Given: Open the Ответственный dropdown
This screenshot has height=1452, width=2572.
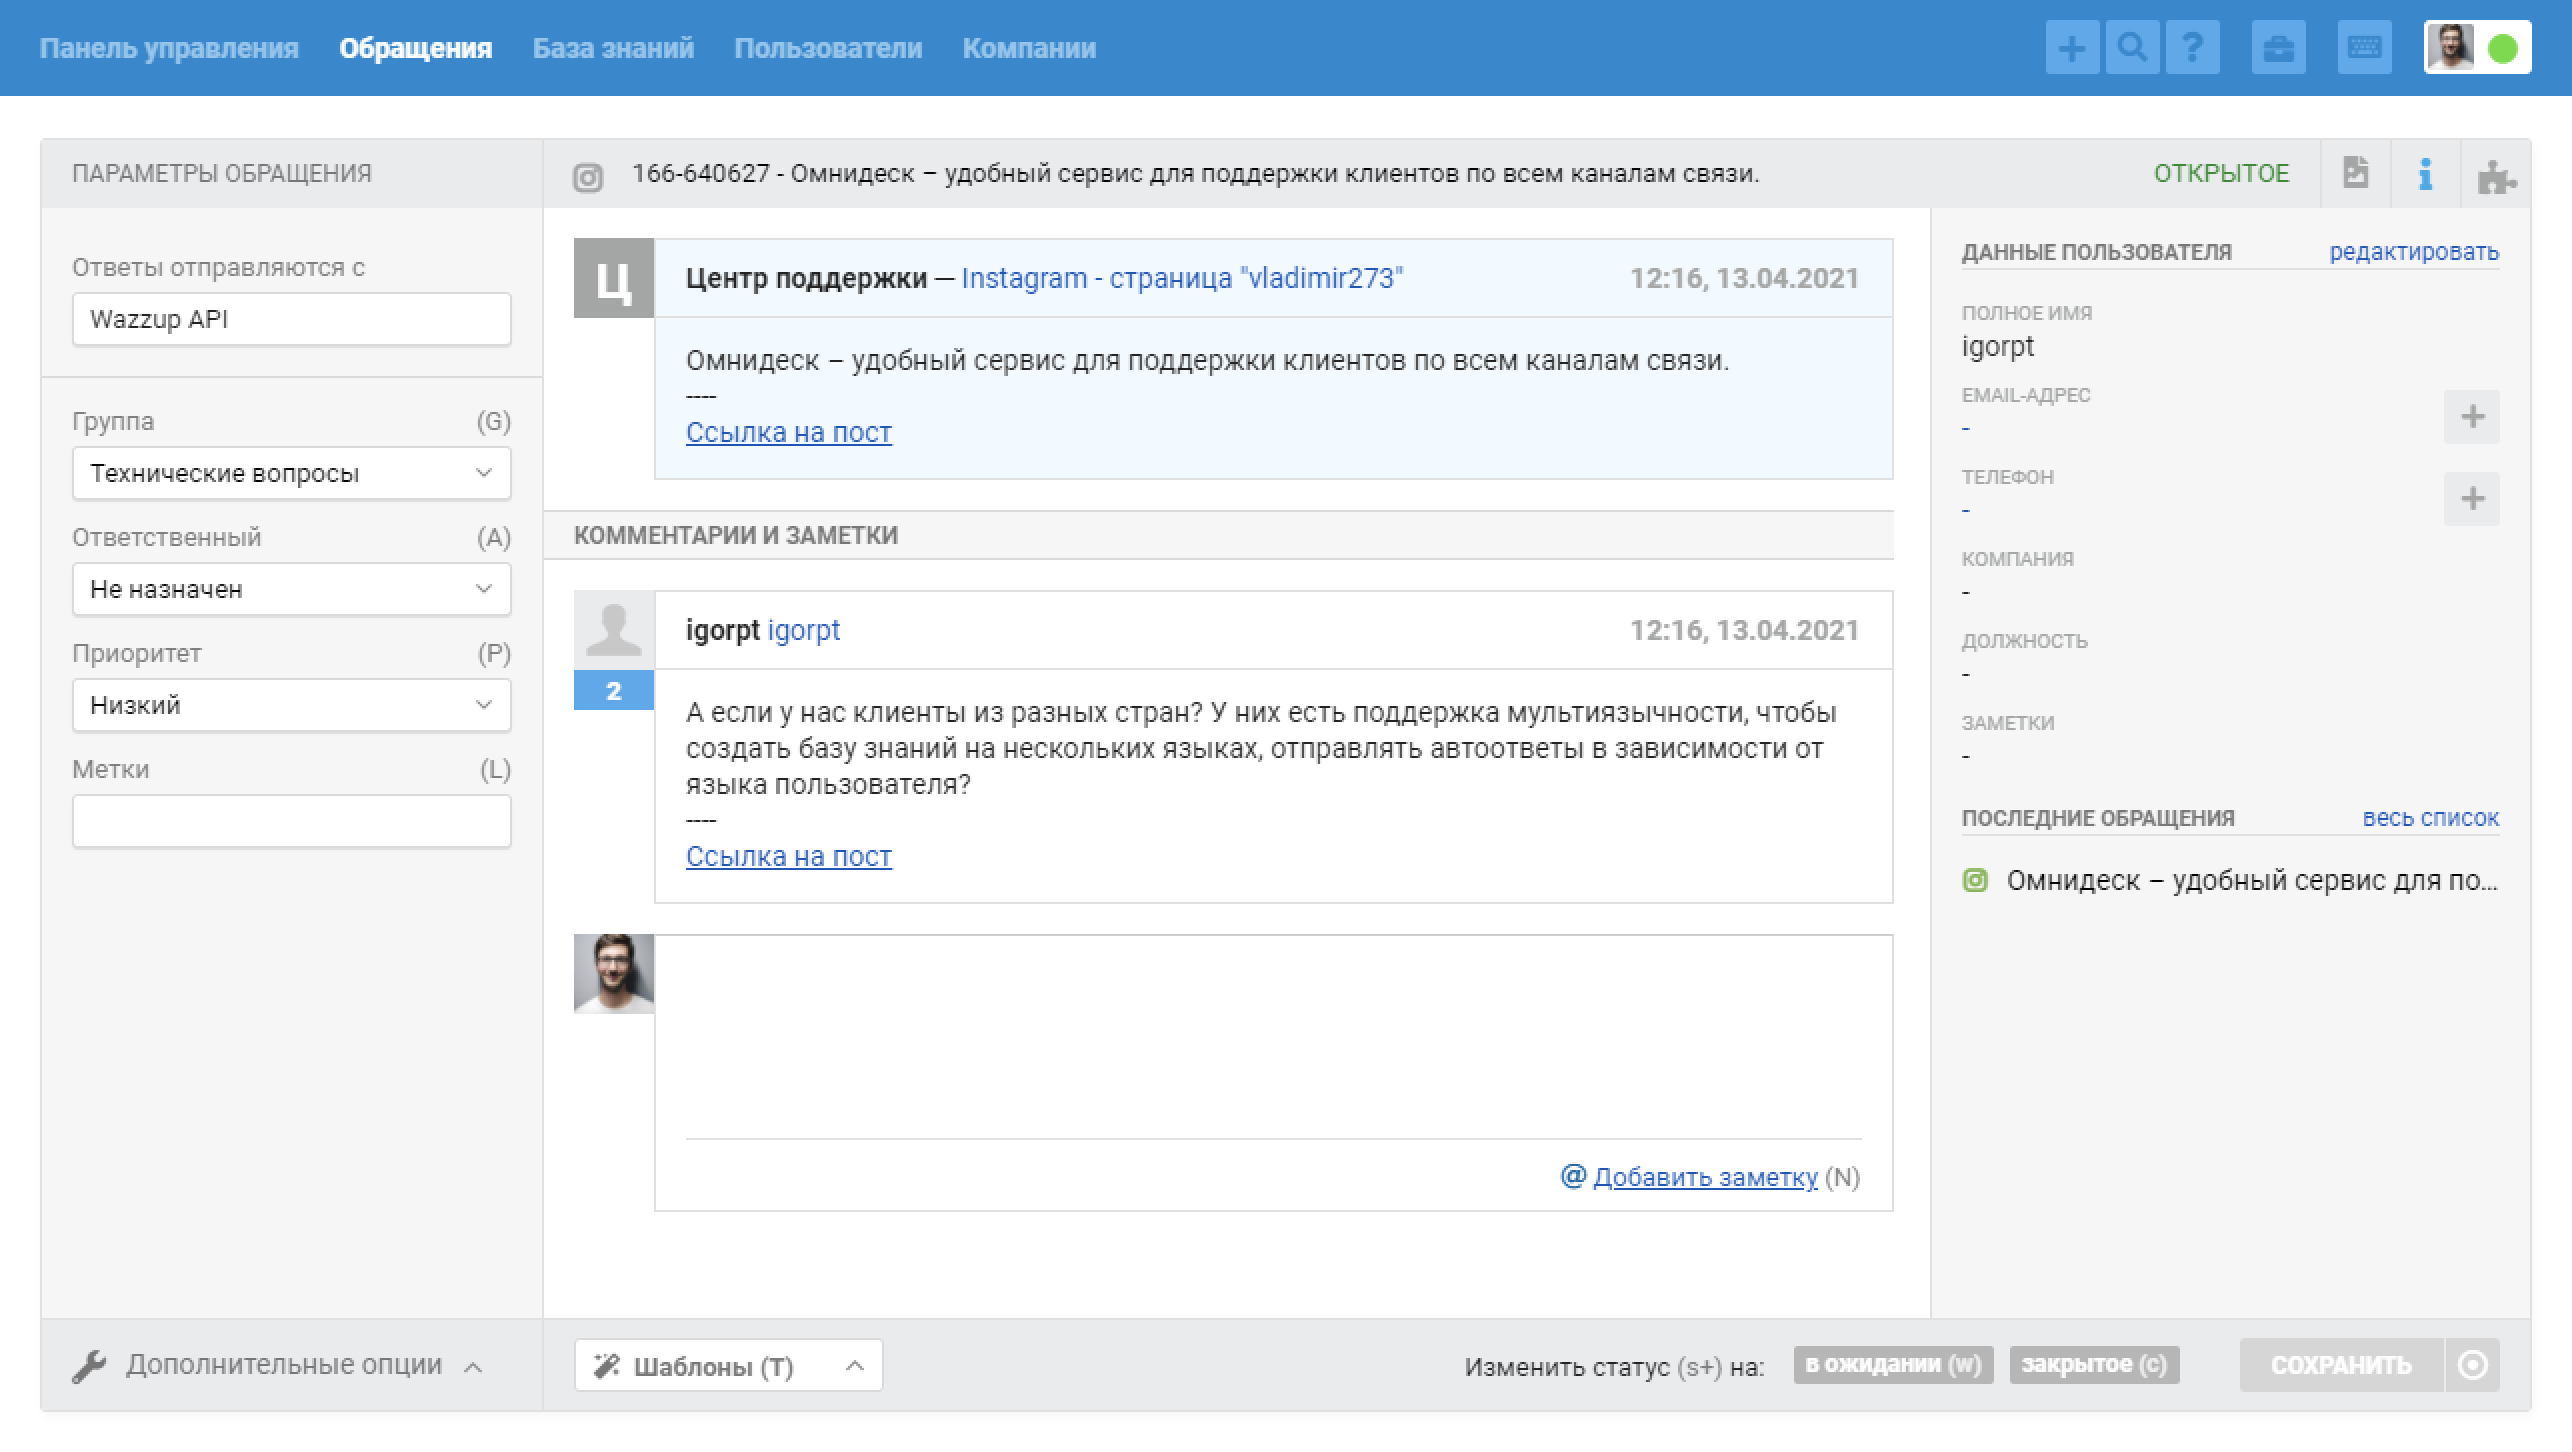Looking at the screenshot, I should pos(292,589).
